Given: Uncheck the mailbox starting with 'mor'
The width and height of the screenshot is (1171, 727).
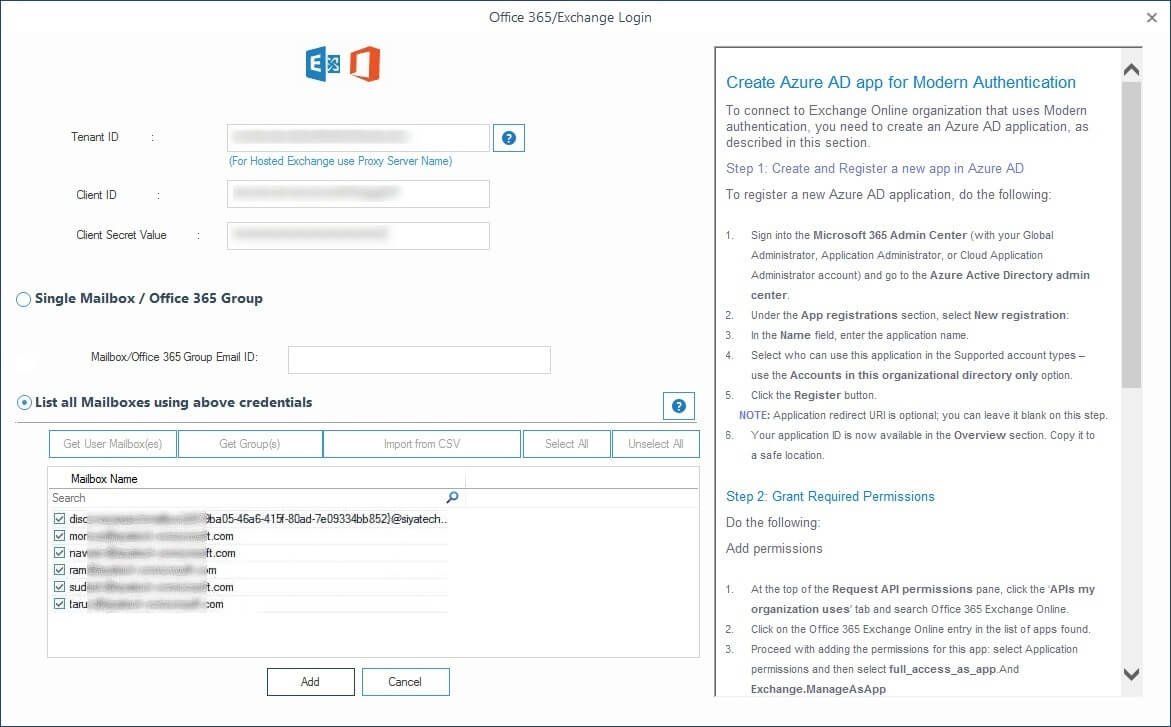Looking at the screenshot, I should (60, 536).
